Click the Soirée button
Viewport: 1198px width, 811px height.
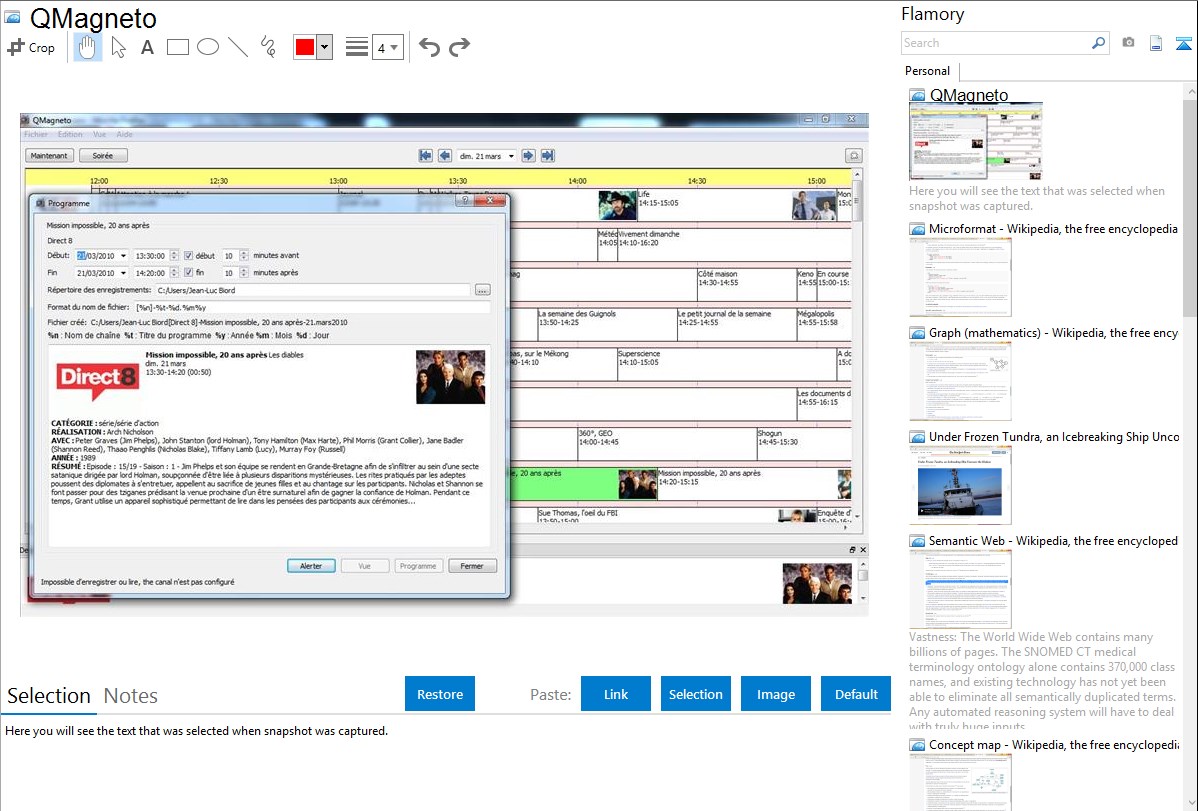tap(103, 156)
